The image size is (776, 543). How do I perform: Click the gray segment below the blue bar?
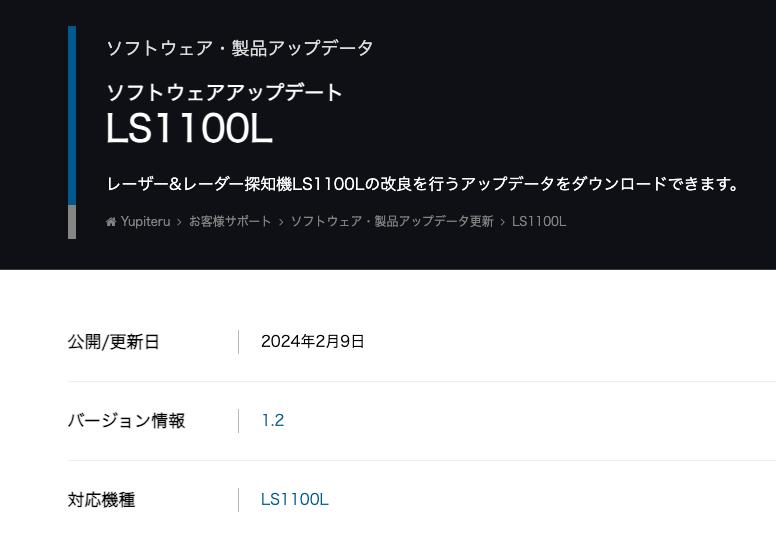point(72,222)
